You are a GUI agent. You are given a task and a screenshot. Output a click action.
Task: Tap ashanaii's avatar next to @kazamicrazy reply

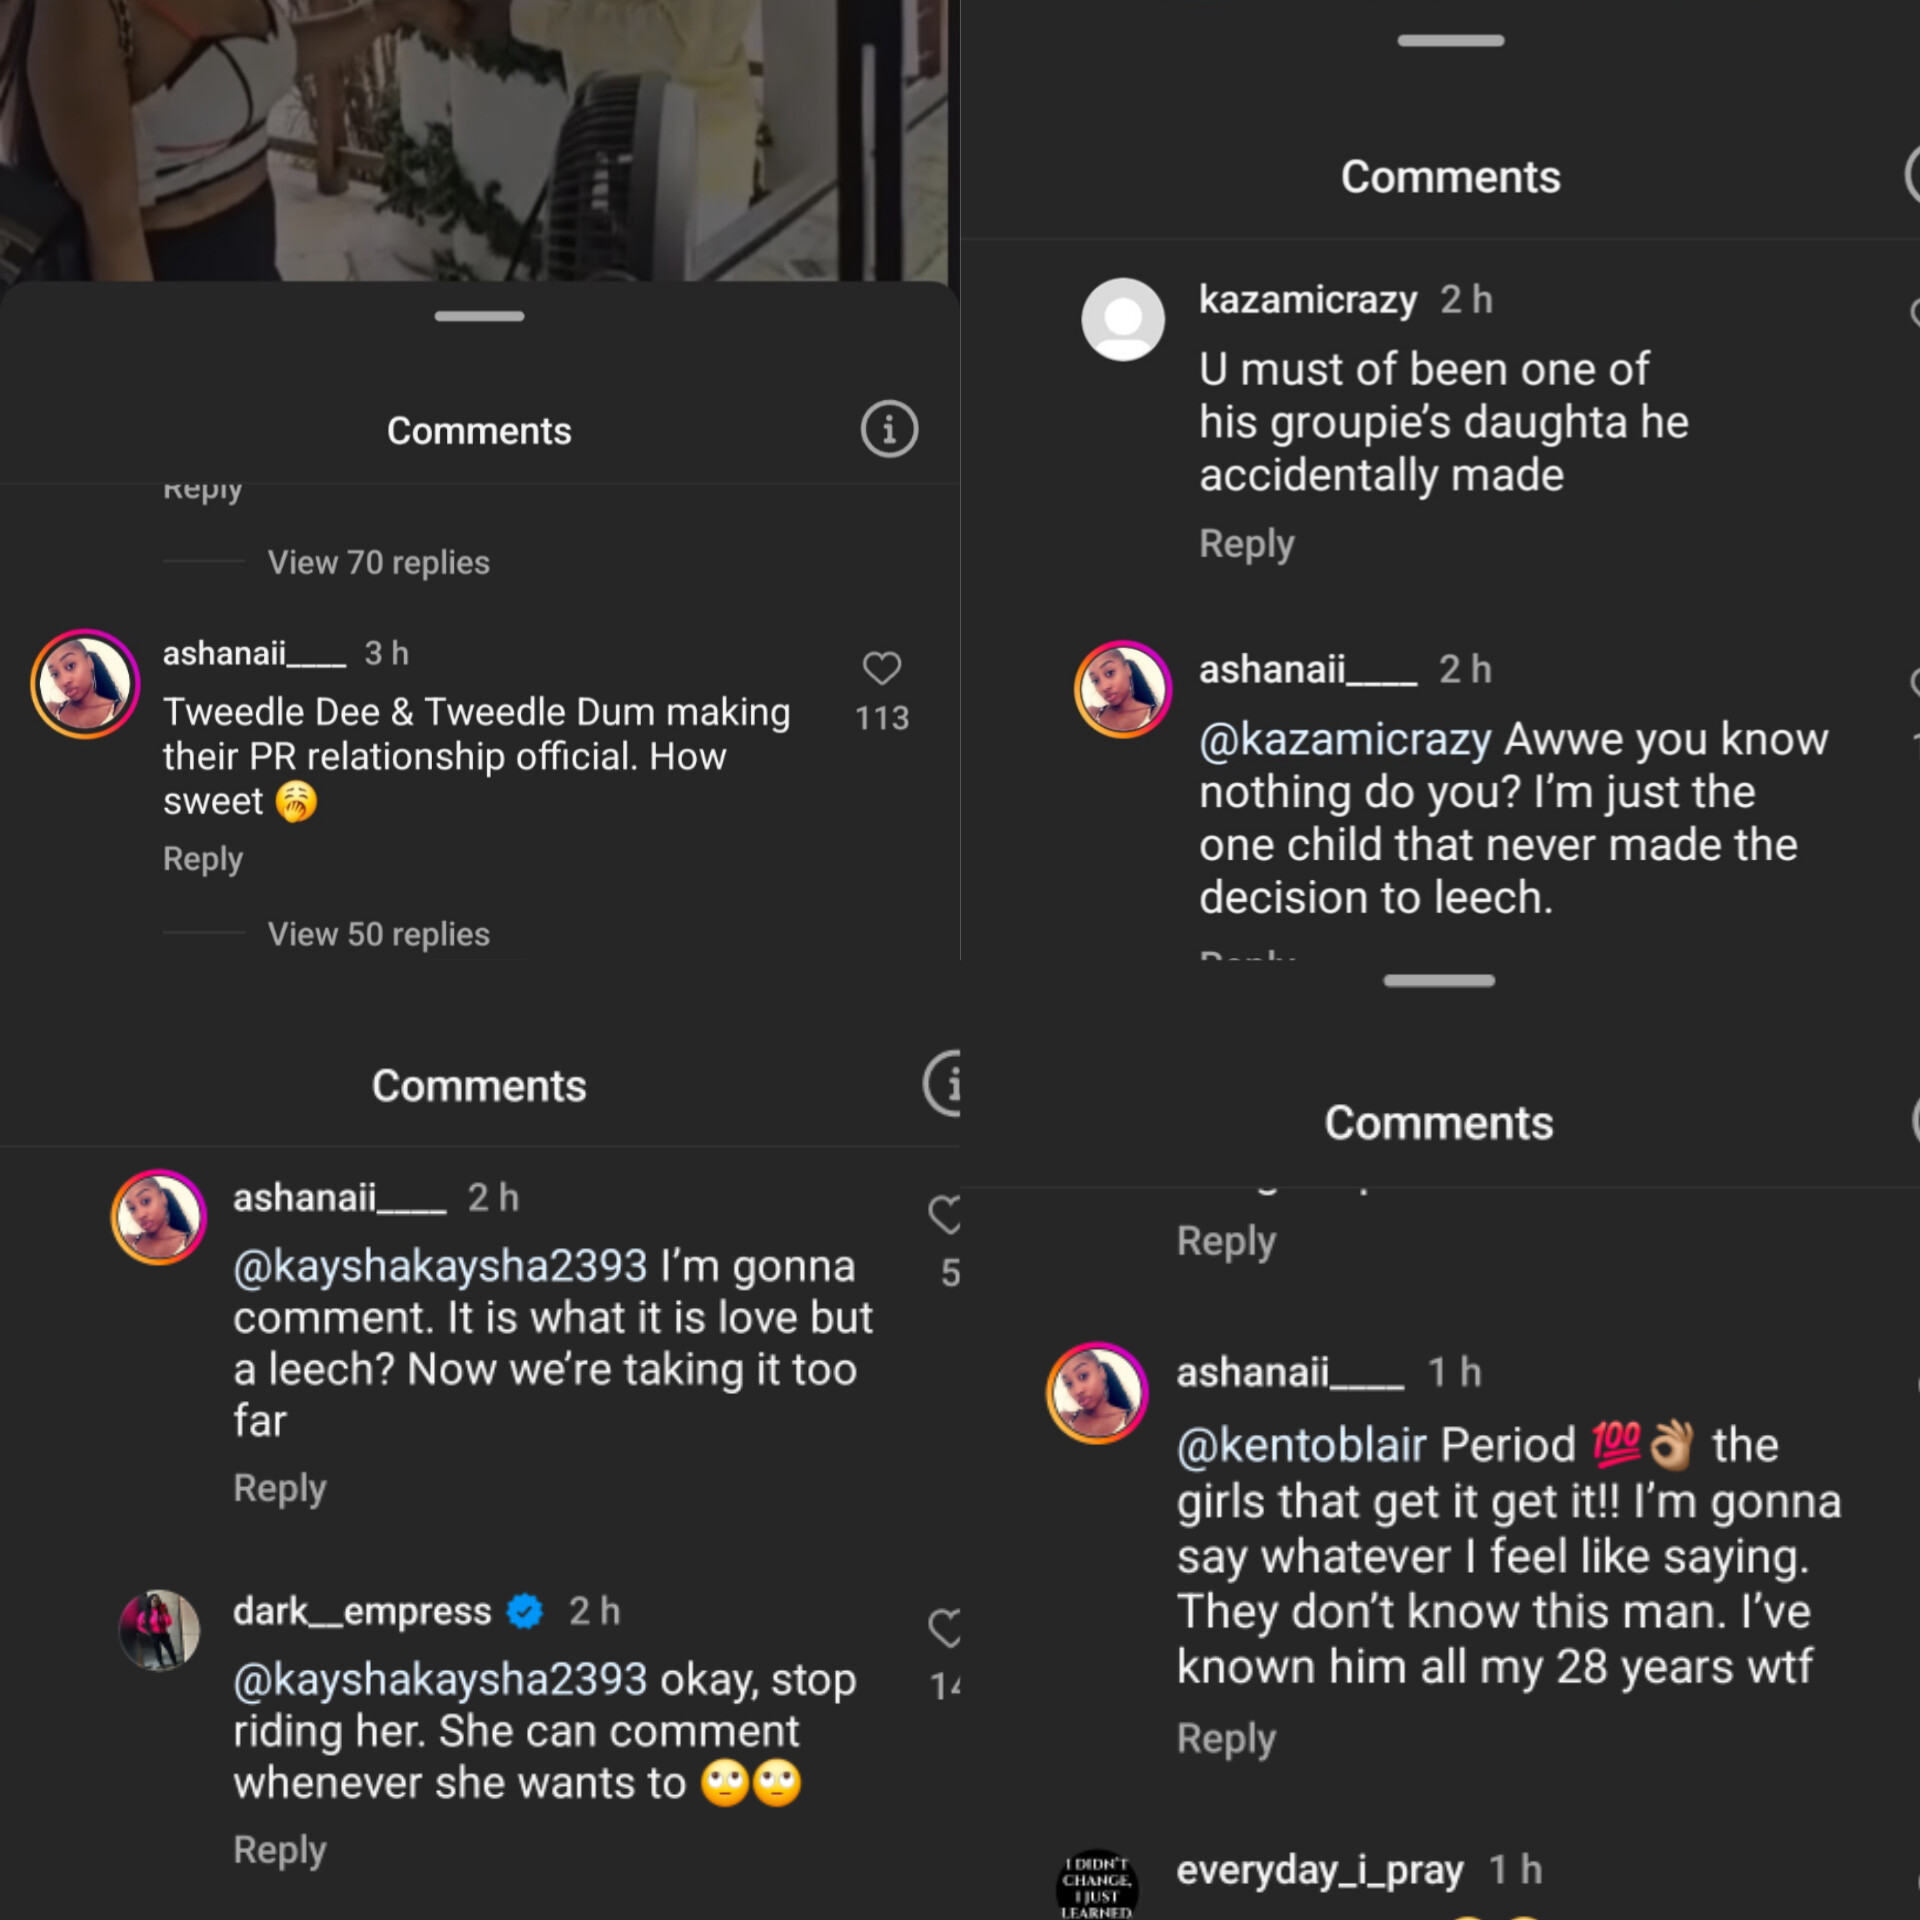tap(1122, 689)
